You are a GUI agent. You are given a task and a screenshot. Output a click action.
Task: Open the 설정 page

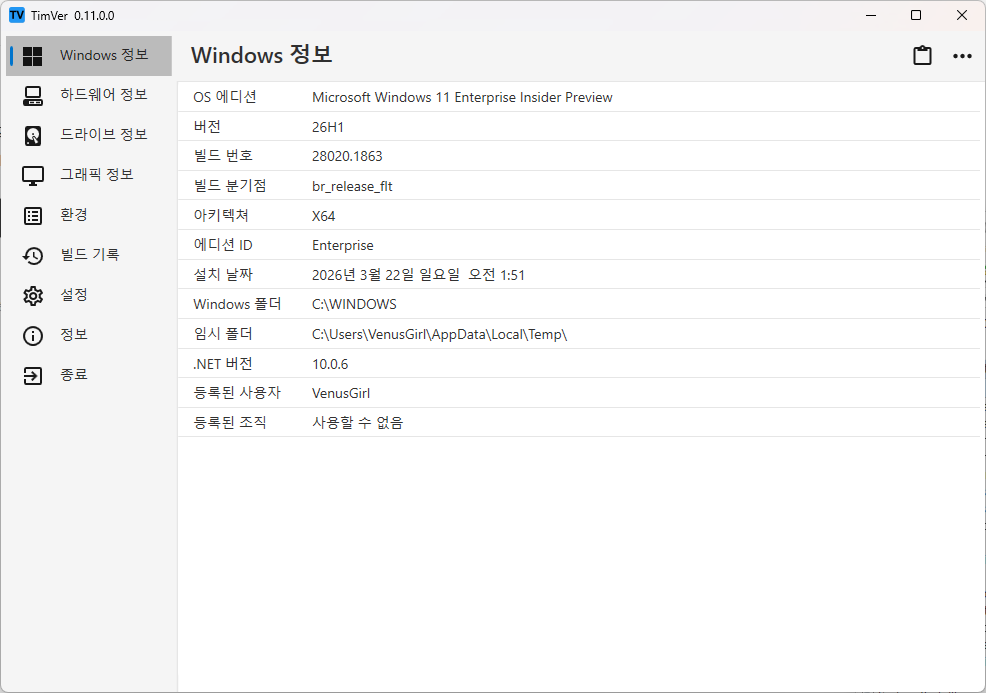(74, 294)
